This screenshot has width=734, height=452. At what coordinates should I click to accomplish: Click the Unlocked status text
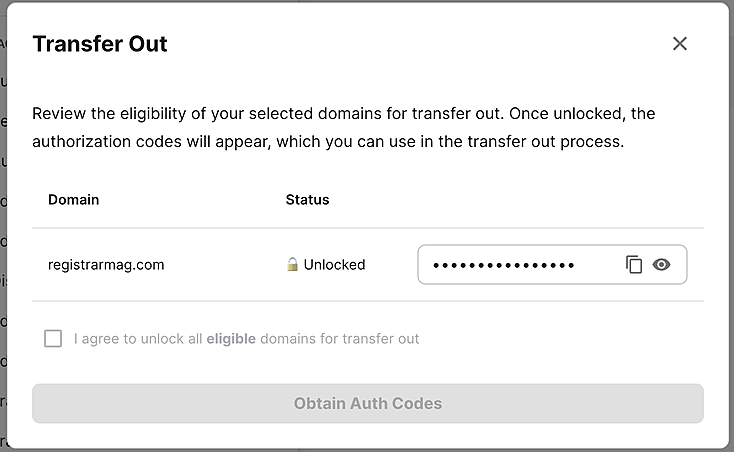pyautogui.click(x=334, y=265)
